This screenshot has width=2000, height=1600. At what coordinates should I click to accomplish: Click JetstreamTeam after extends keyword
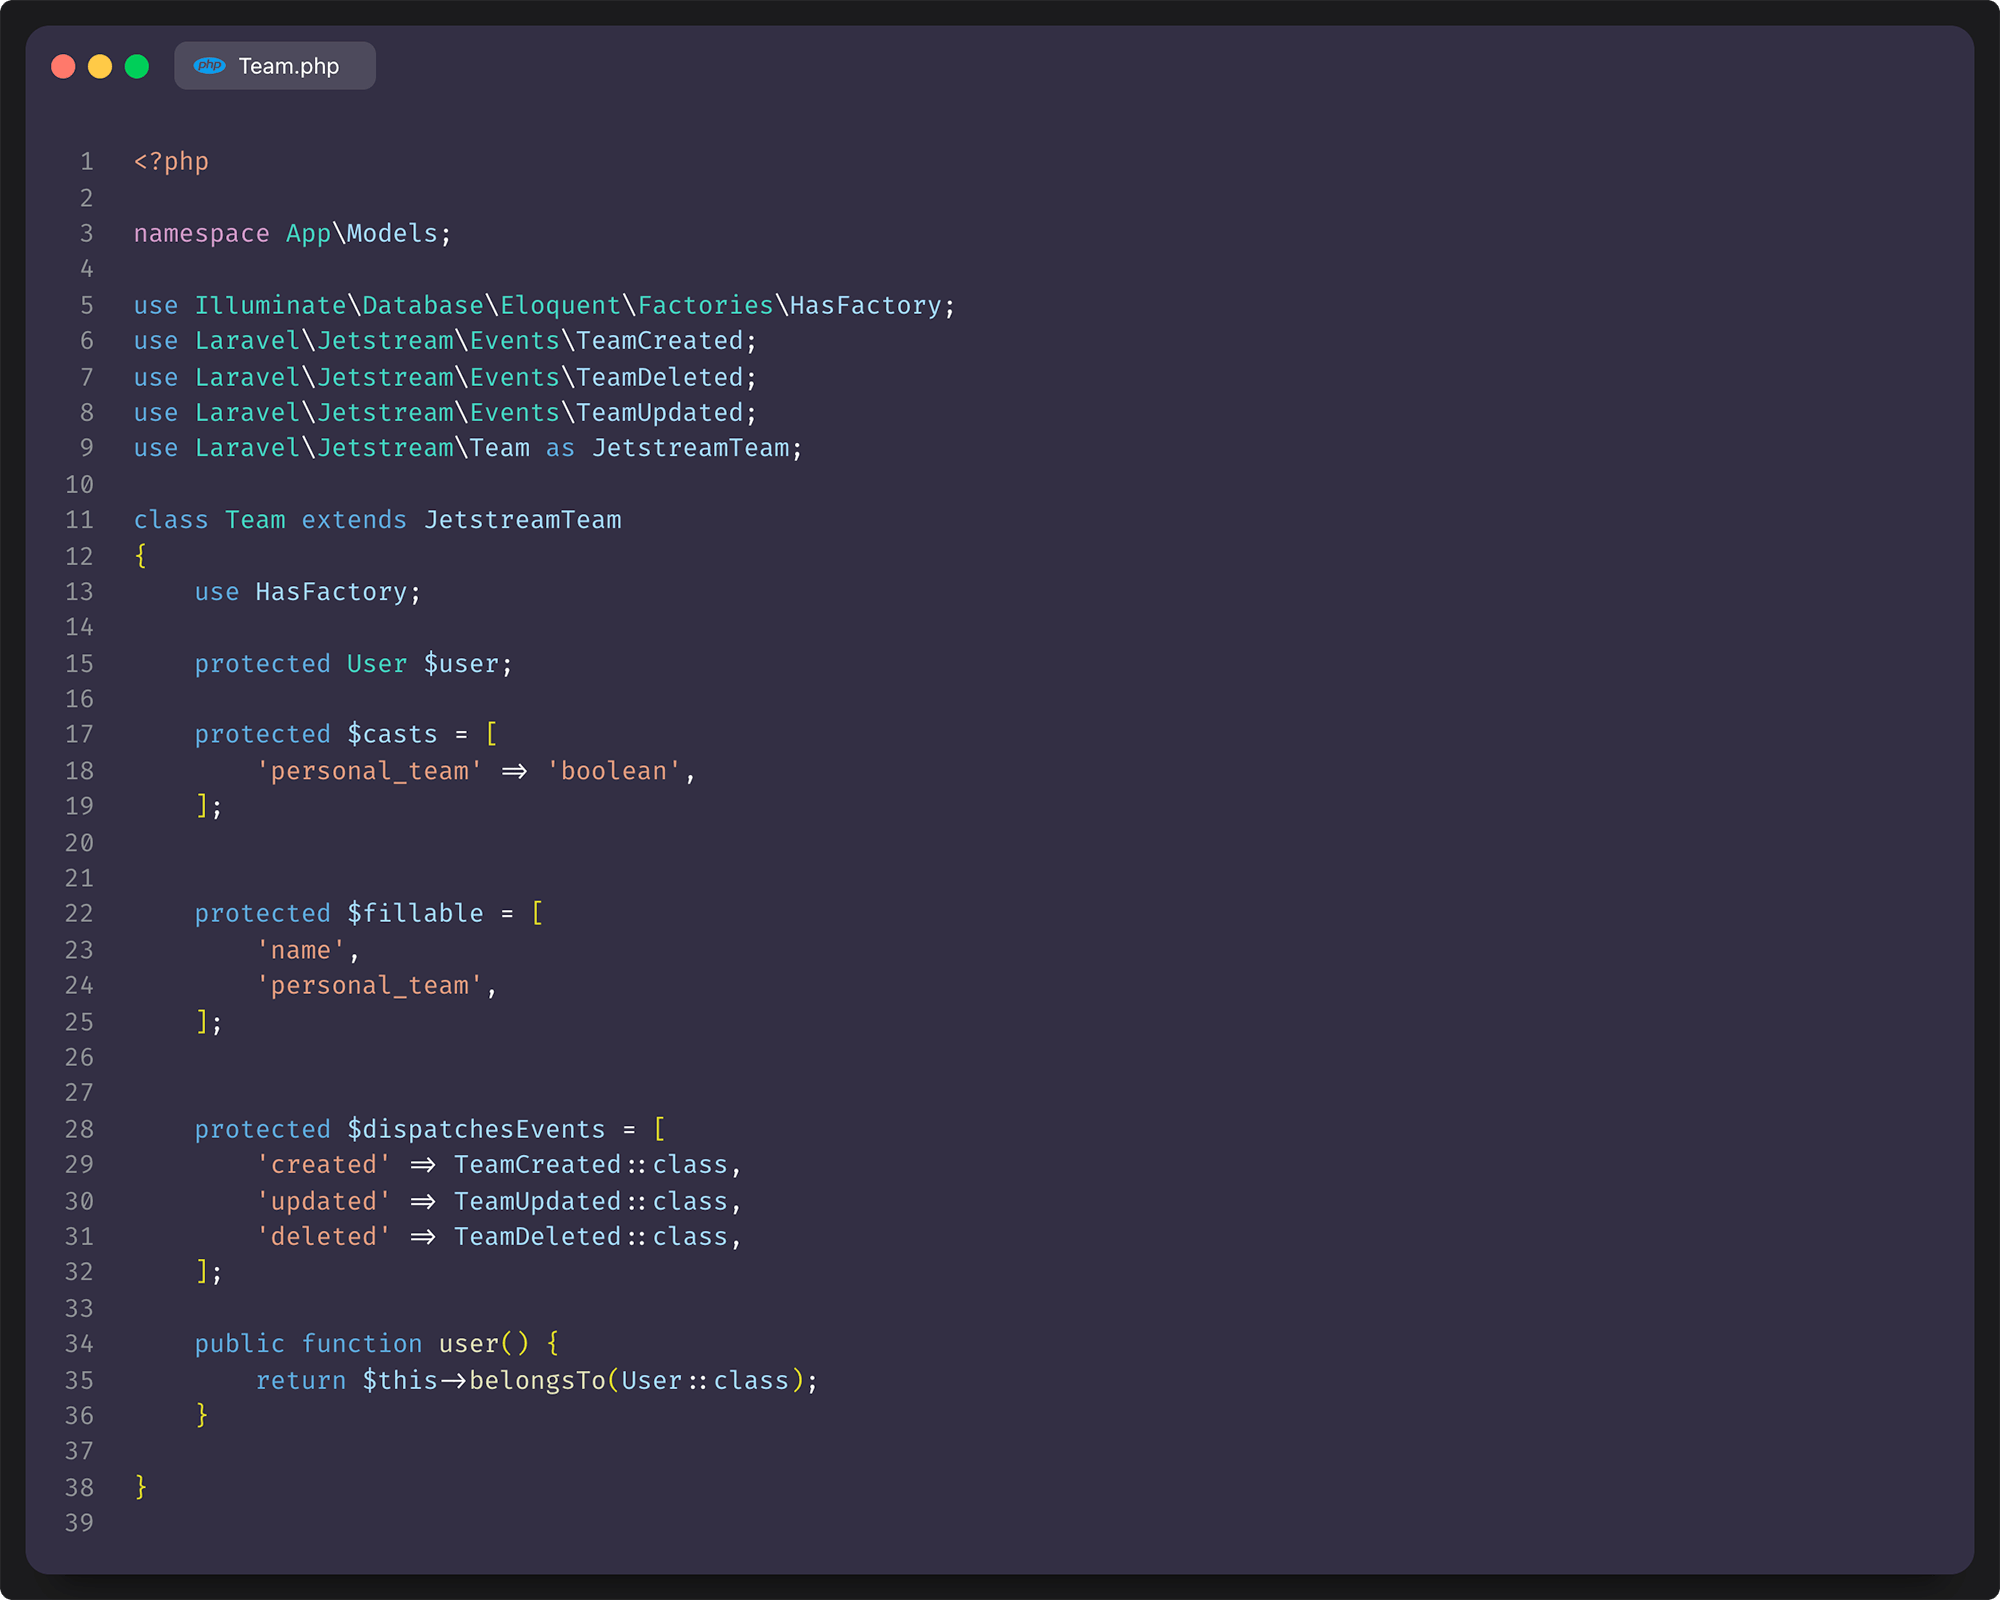[522, 520]
